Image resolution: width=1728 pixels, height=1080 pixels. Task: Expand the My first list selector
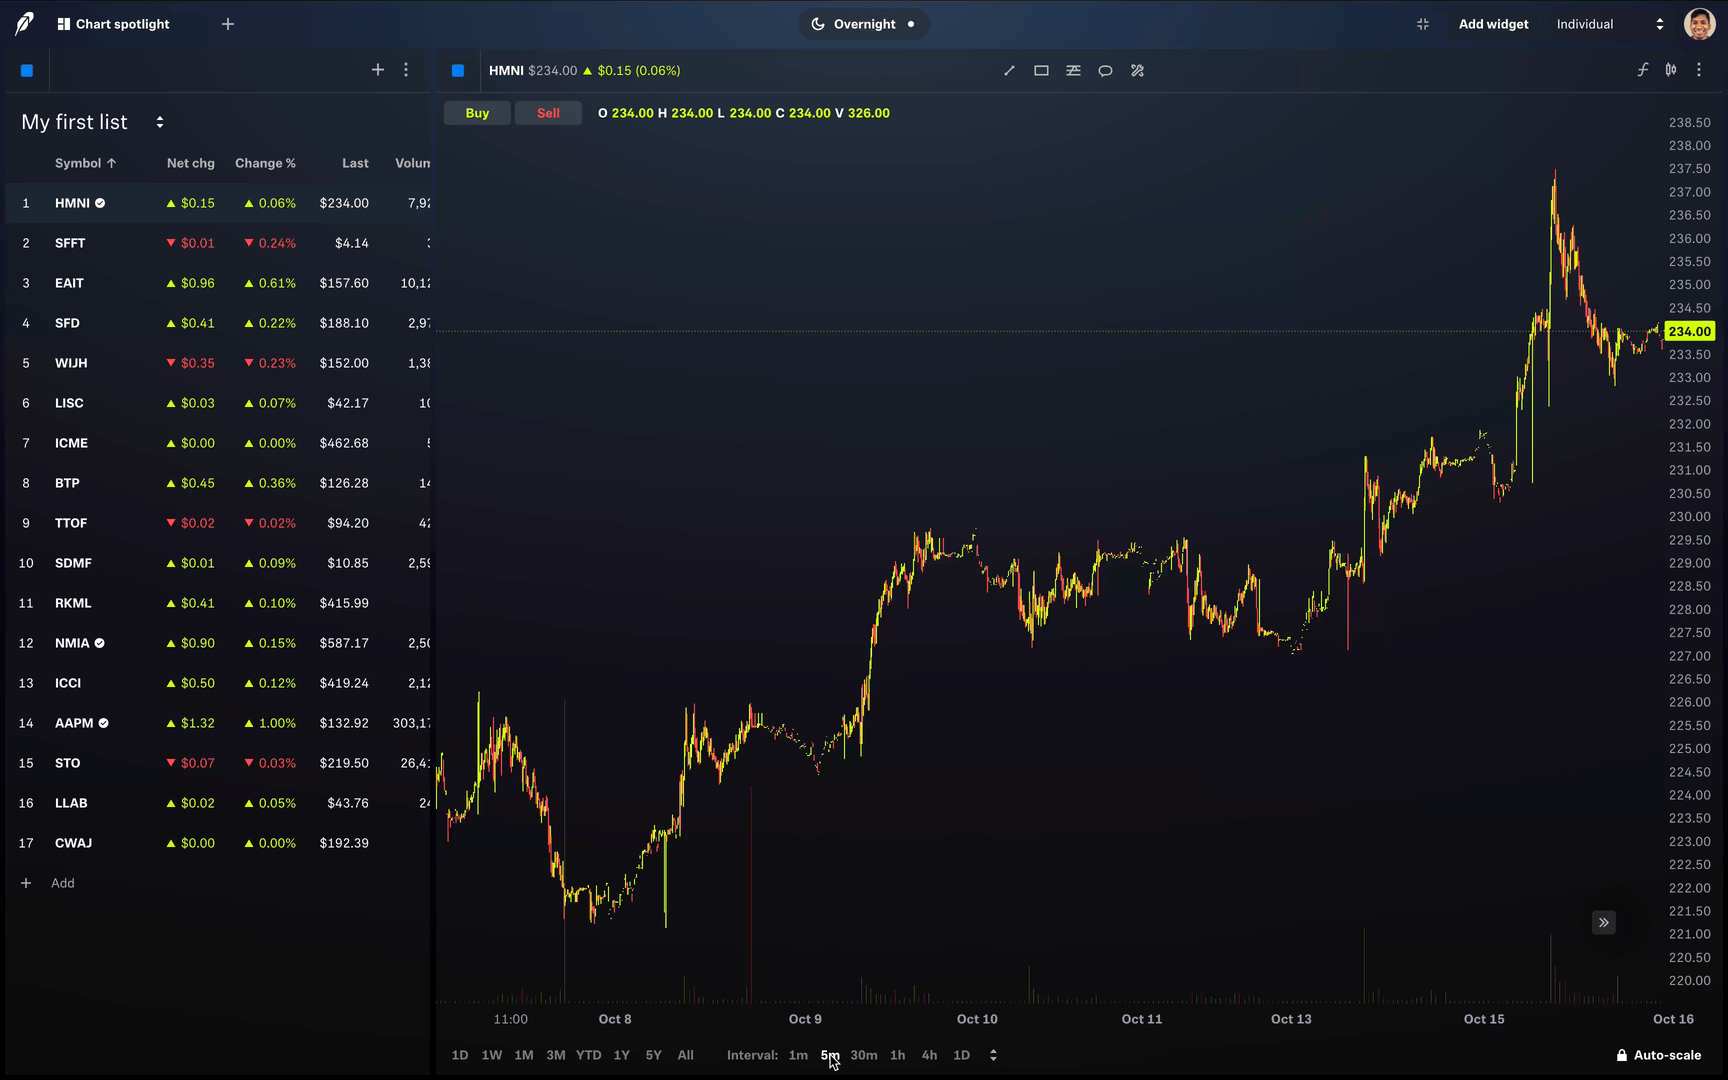159,122
